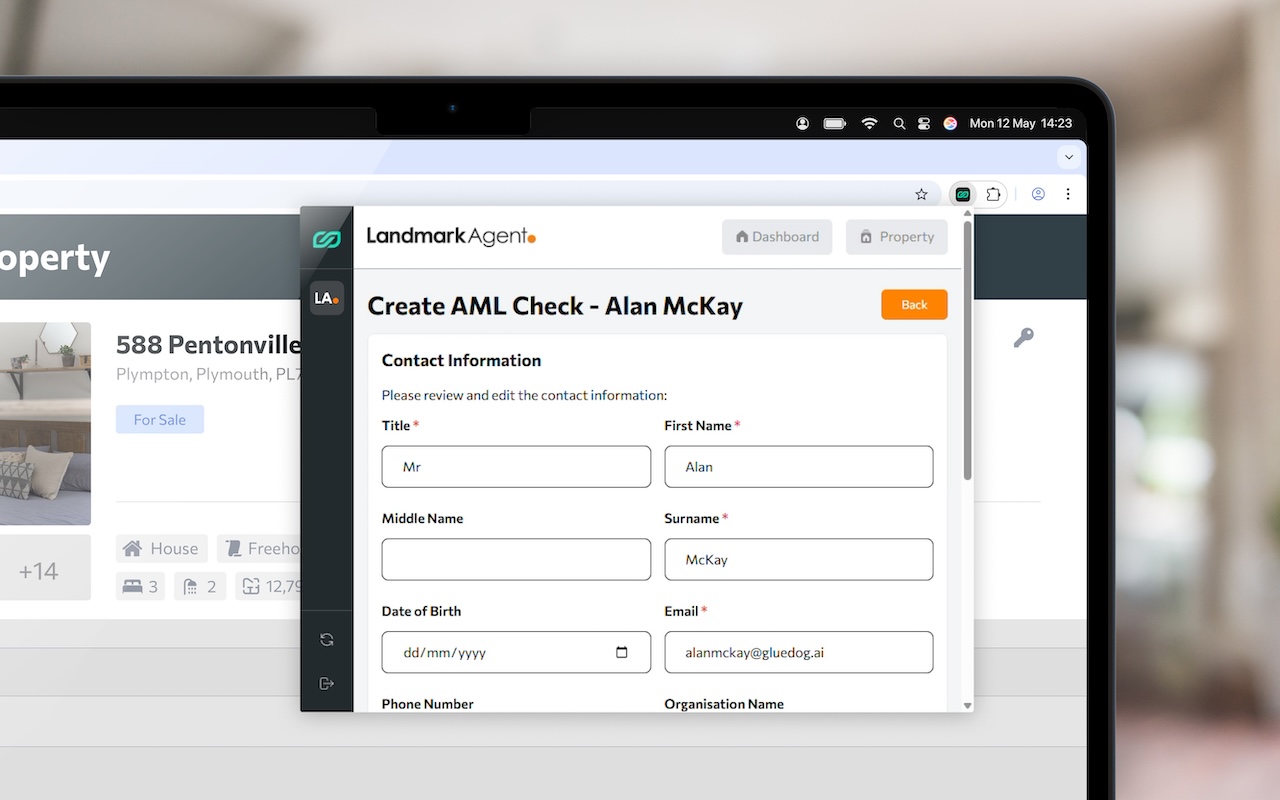
Task: Click the empty Middle Name field
Action: pos(516,560)
